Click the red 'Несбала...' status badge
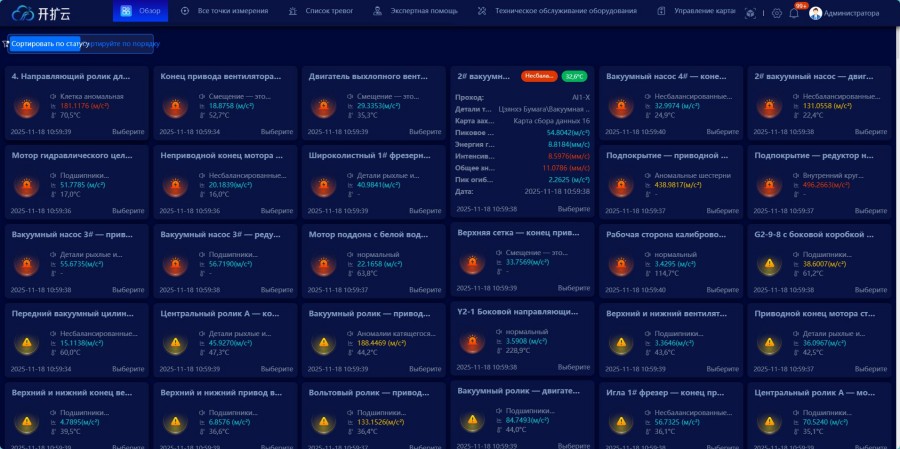The image size is (900, 449). (539, 76)
